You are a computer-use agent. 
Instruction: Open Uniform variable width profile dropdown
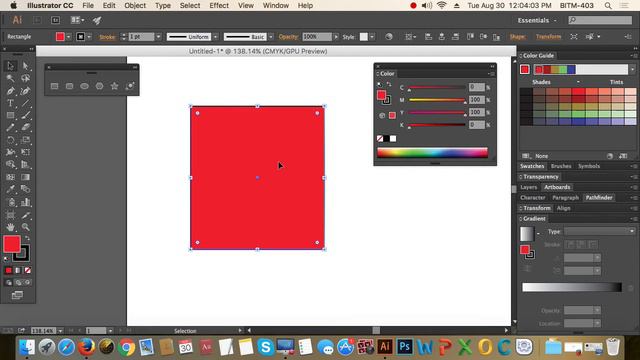216,37
